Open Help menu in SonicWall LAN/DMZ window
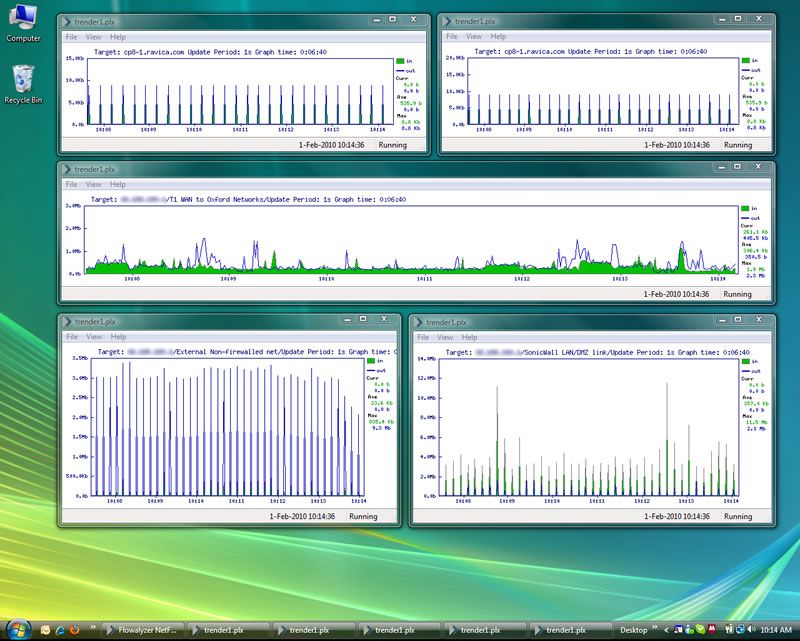Screen dimensions: 800x641 [470, 337]
